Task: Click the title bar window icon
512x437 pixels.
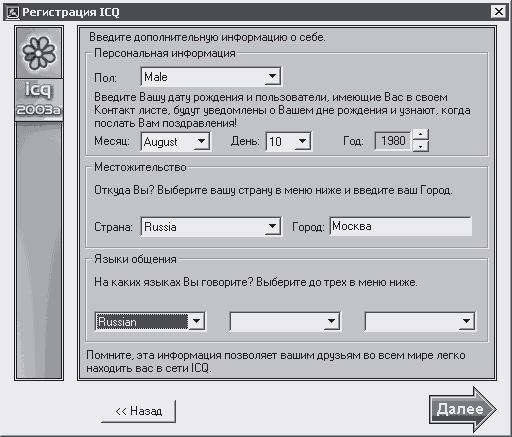Action: point(13,12)
